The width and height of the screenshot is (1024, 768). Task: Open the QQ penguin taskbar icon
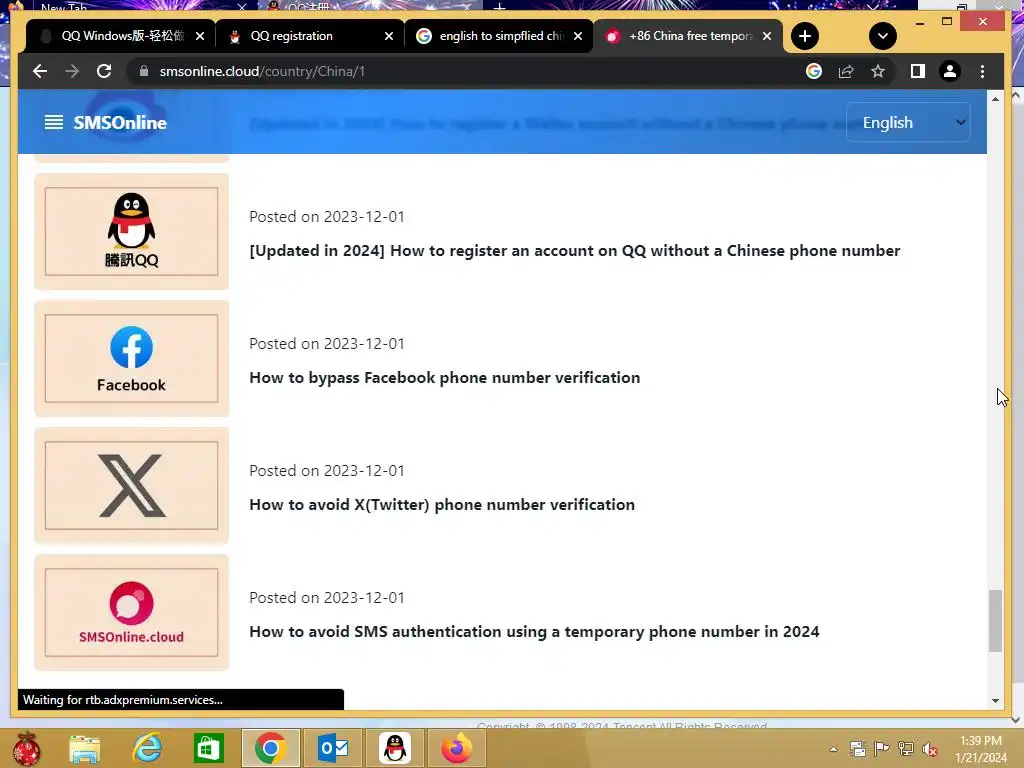point(395,748)
